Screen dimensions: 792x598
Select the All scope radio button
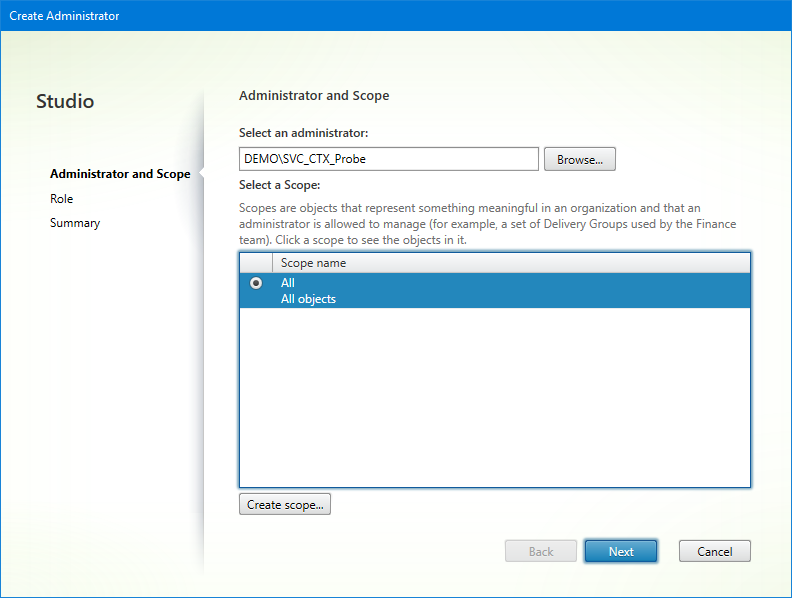[x=256, y=284]
